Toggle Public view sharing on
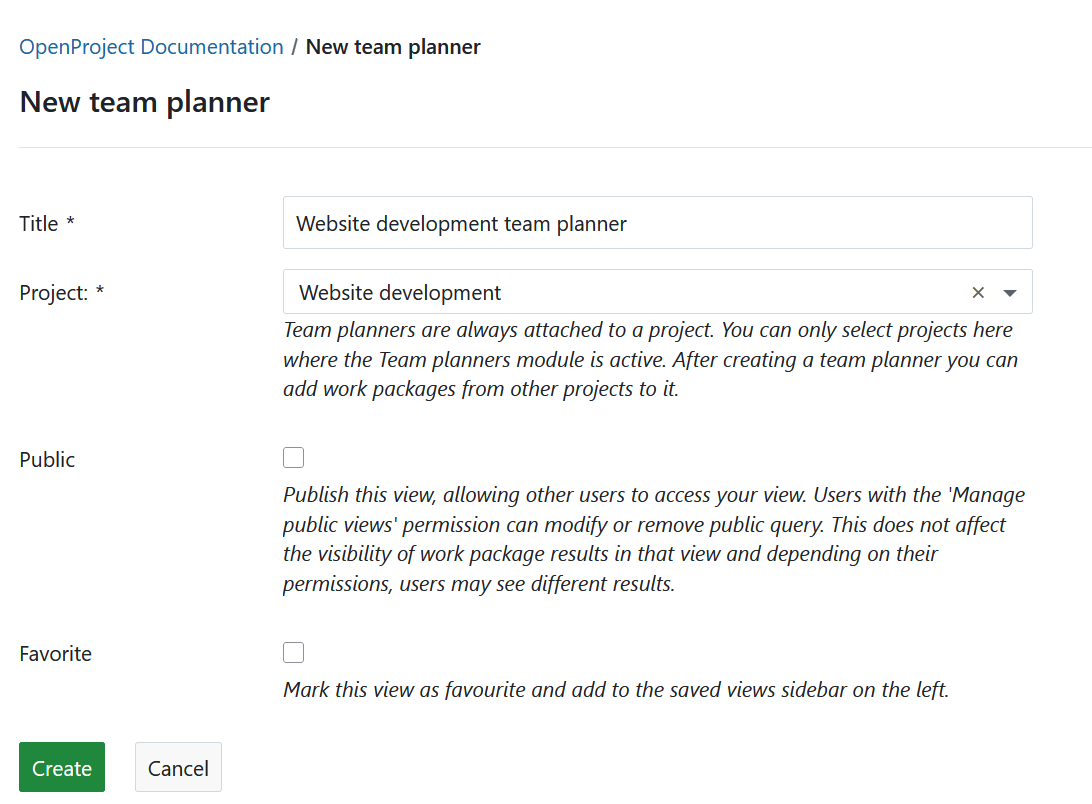This screenshot has height=804, width=1092. tap(293, 457)
